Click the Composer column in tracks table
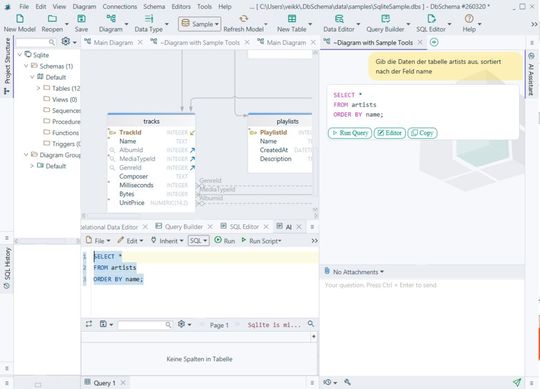This screenshot has height=389, width=540. [134, 177]
